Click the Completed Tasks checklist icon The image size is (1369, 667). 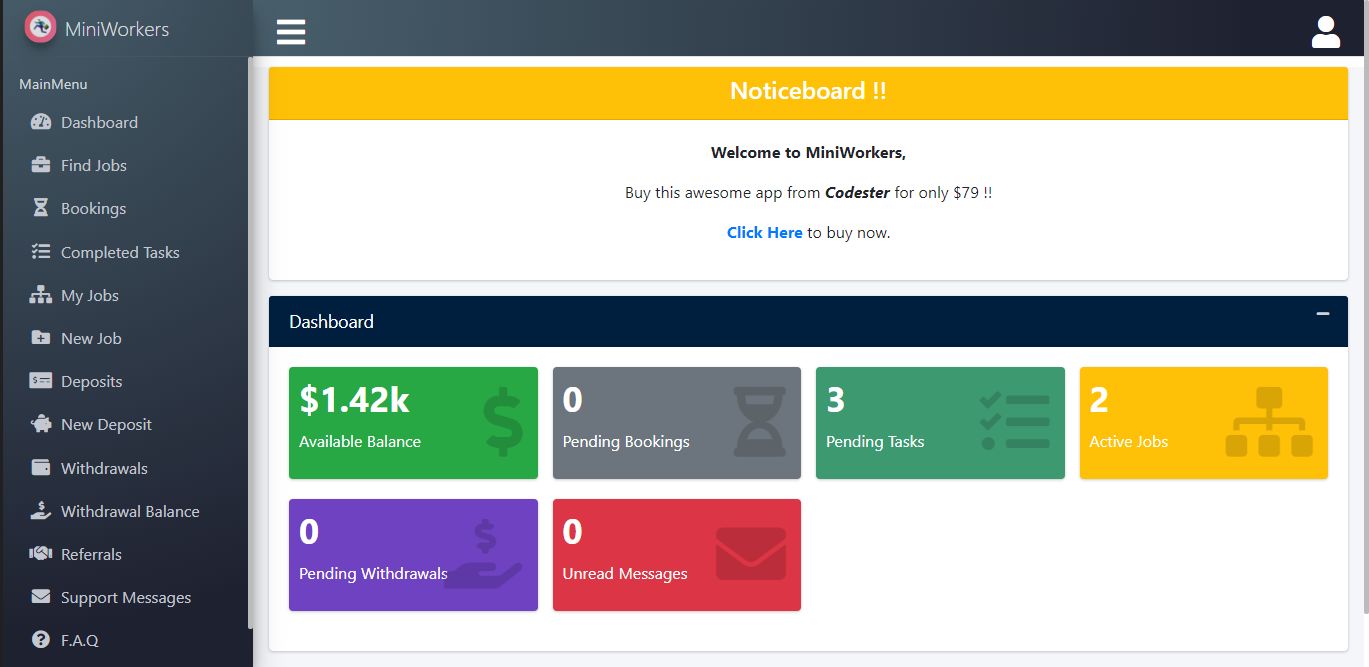click(x=41, y=252)
